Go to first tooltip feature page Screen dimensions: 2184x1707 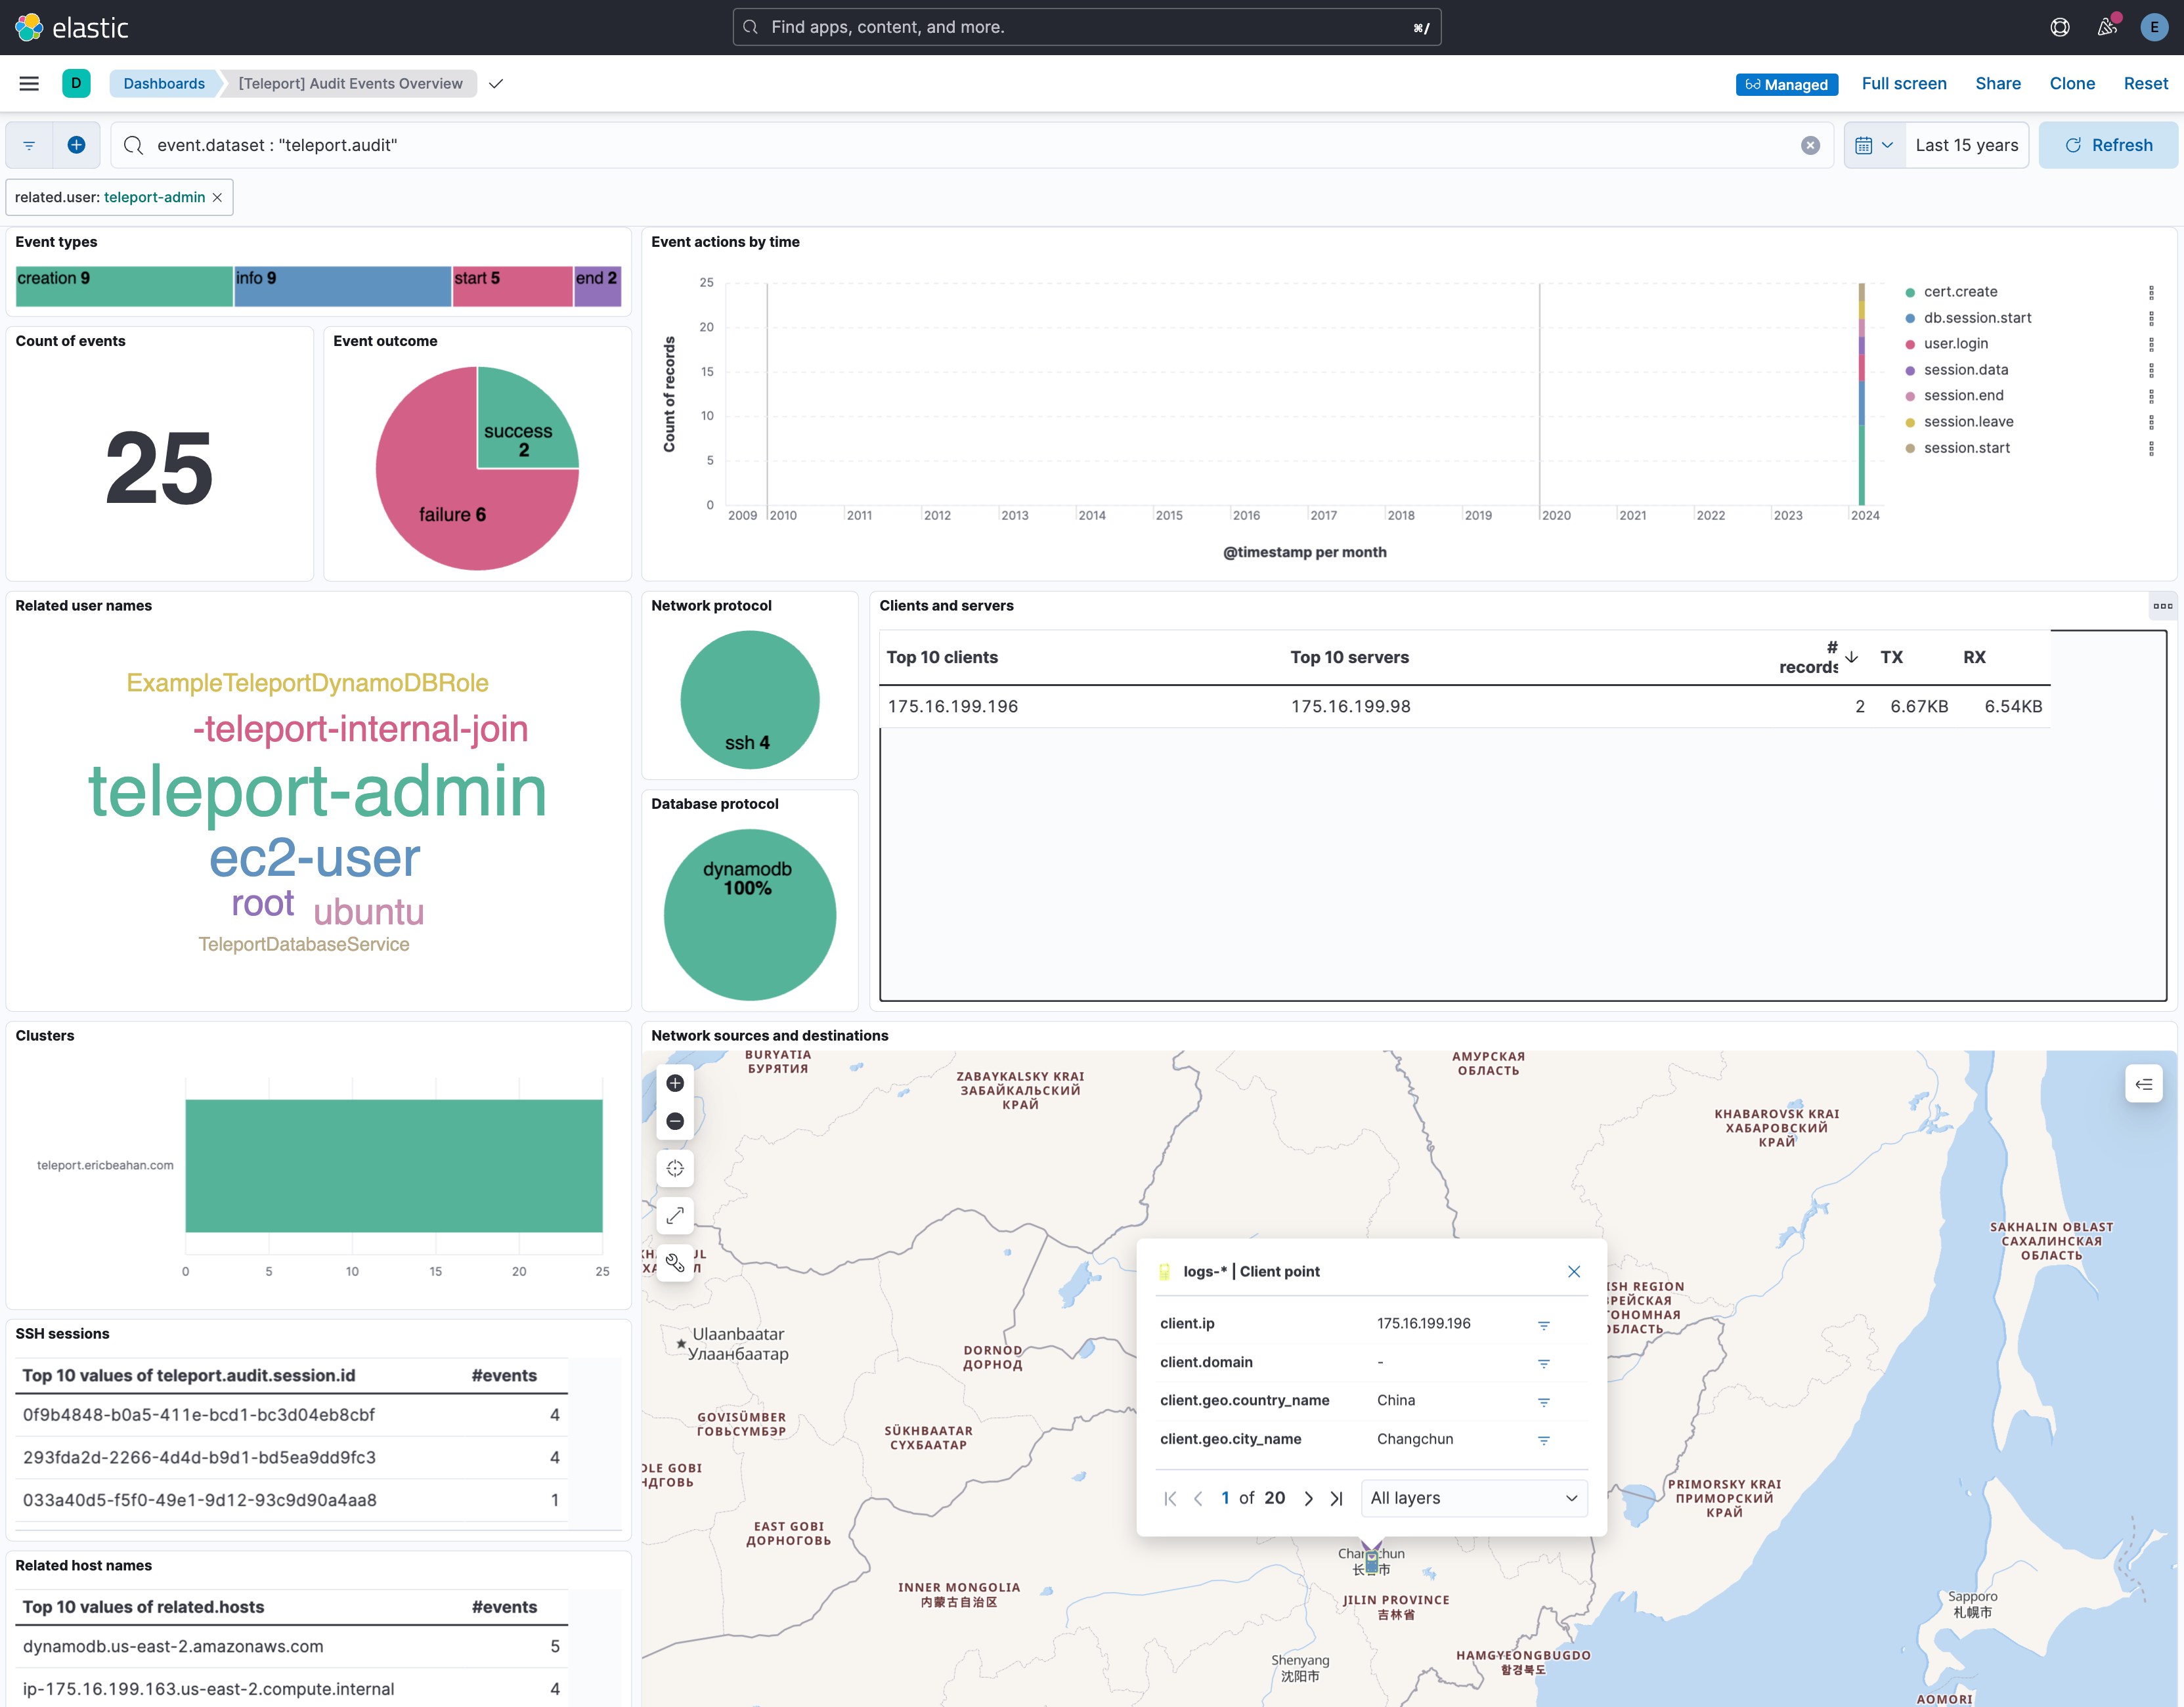(1170, 1498)
